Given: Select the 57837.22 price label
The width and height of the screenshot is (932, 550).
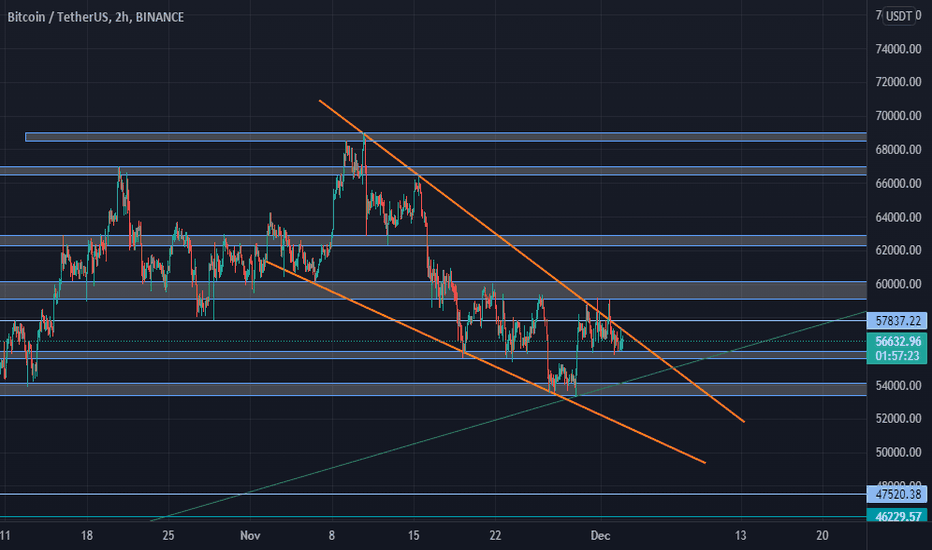Looking at the screenshot, I should pyautogui.click(x=898, y=321).
